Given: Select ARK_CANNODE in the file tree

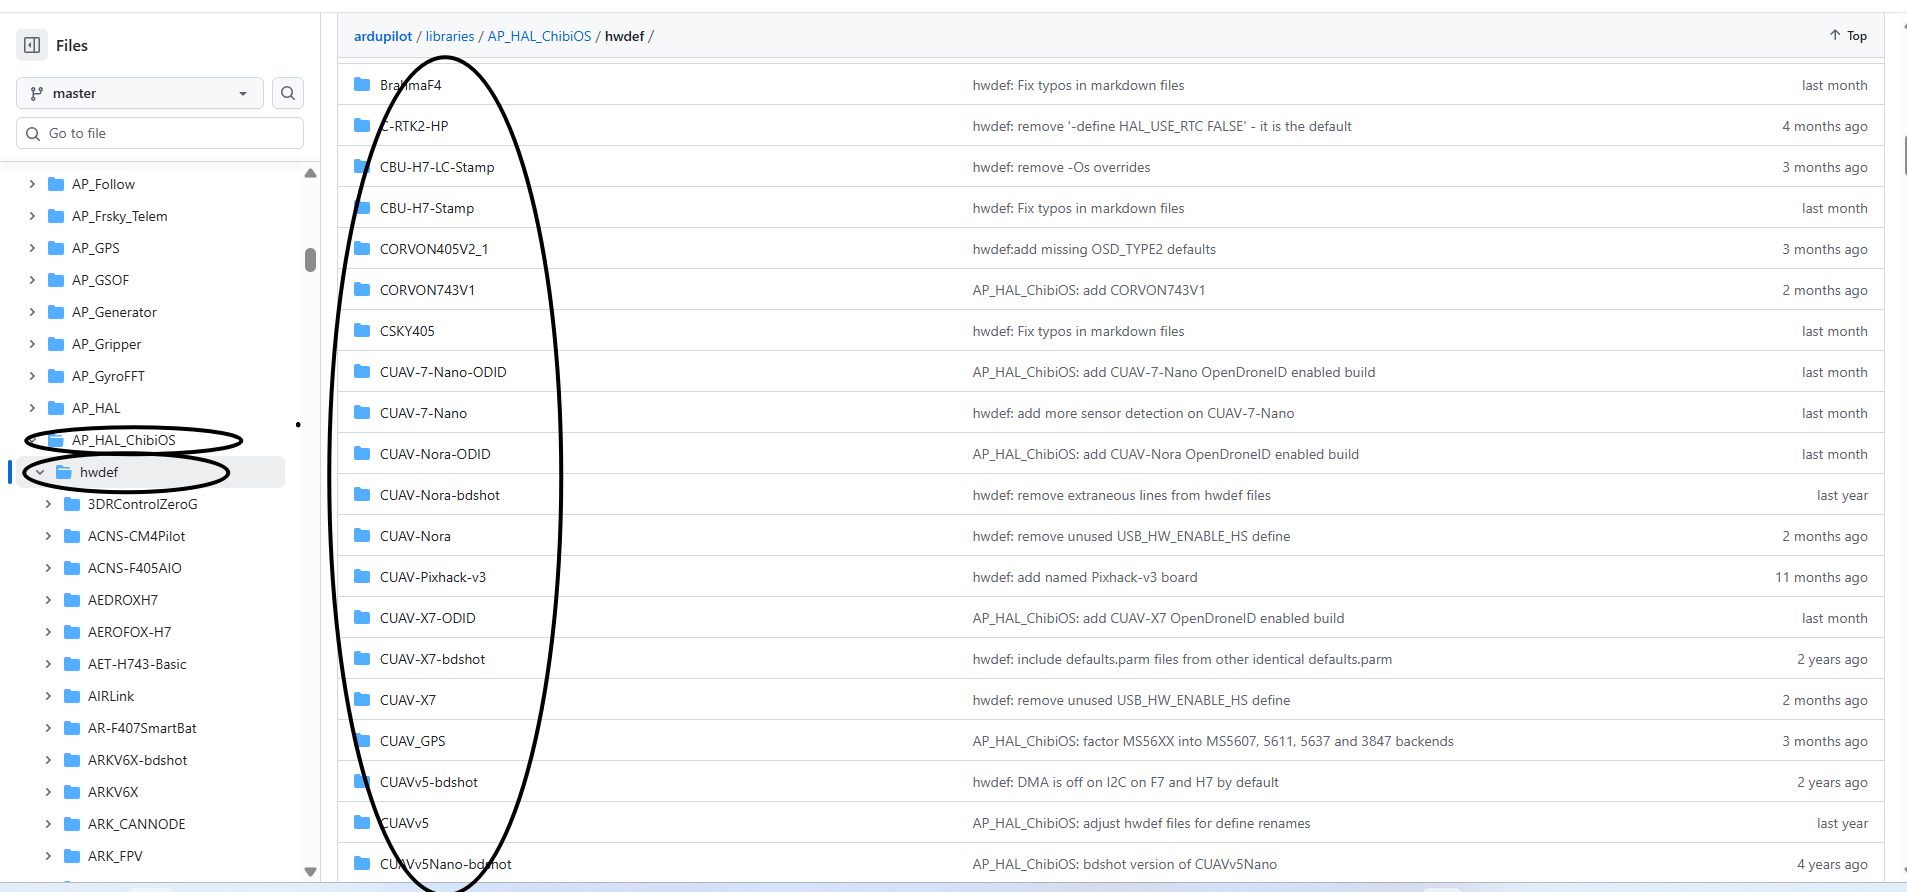Looking at the screenshot, I should (x=136, y=824).
